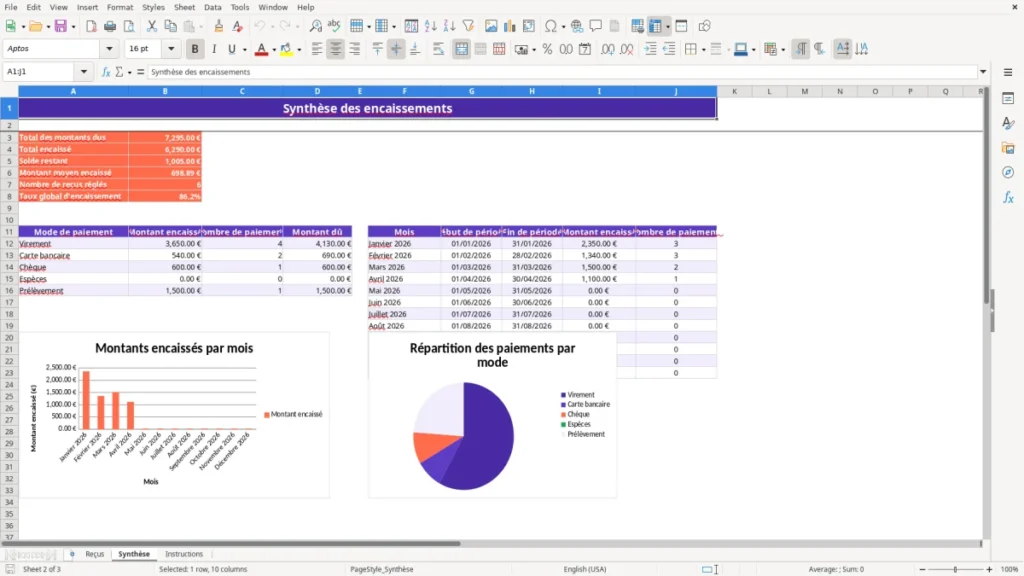This screenshot has height=576, width=1024.
Task: Select column K header
Action: [x=734, y=91]
